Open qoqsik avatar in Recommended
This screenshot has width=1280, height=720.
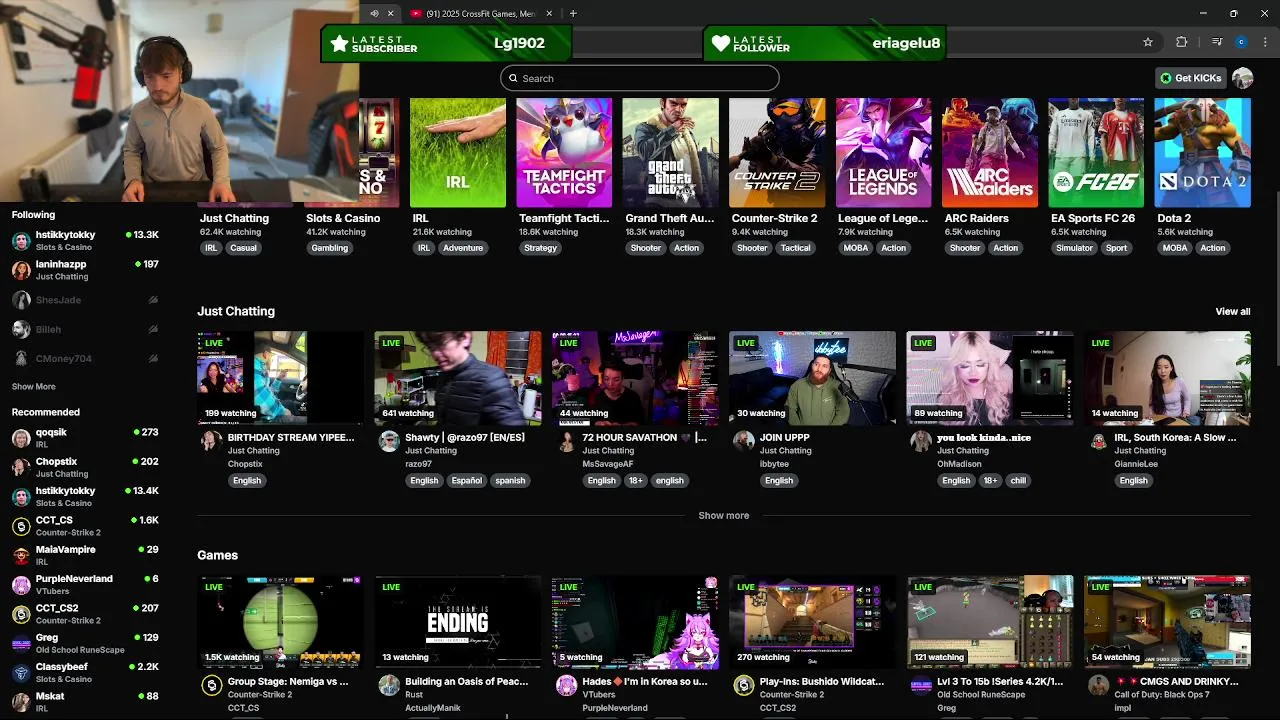pyautogui.click(x=21, y=438)
